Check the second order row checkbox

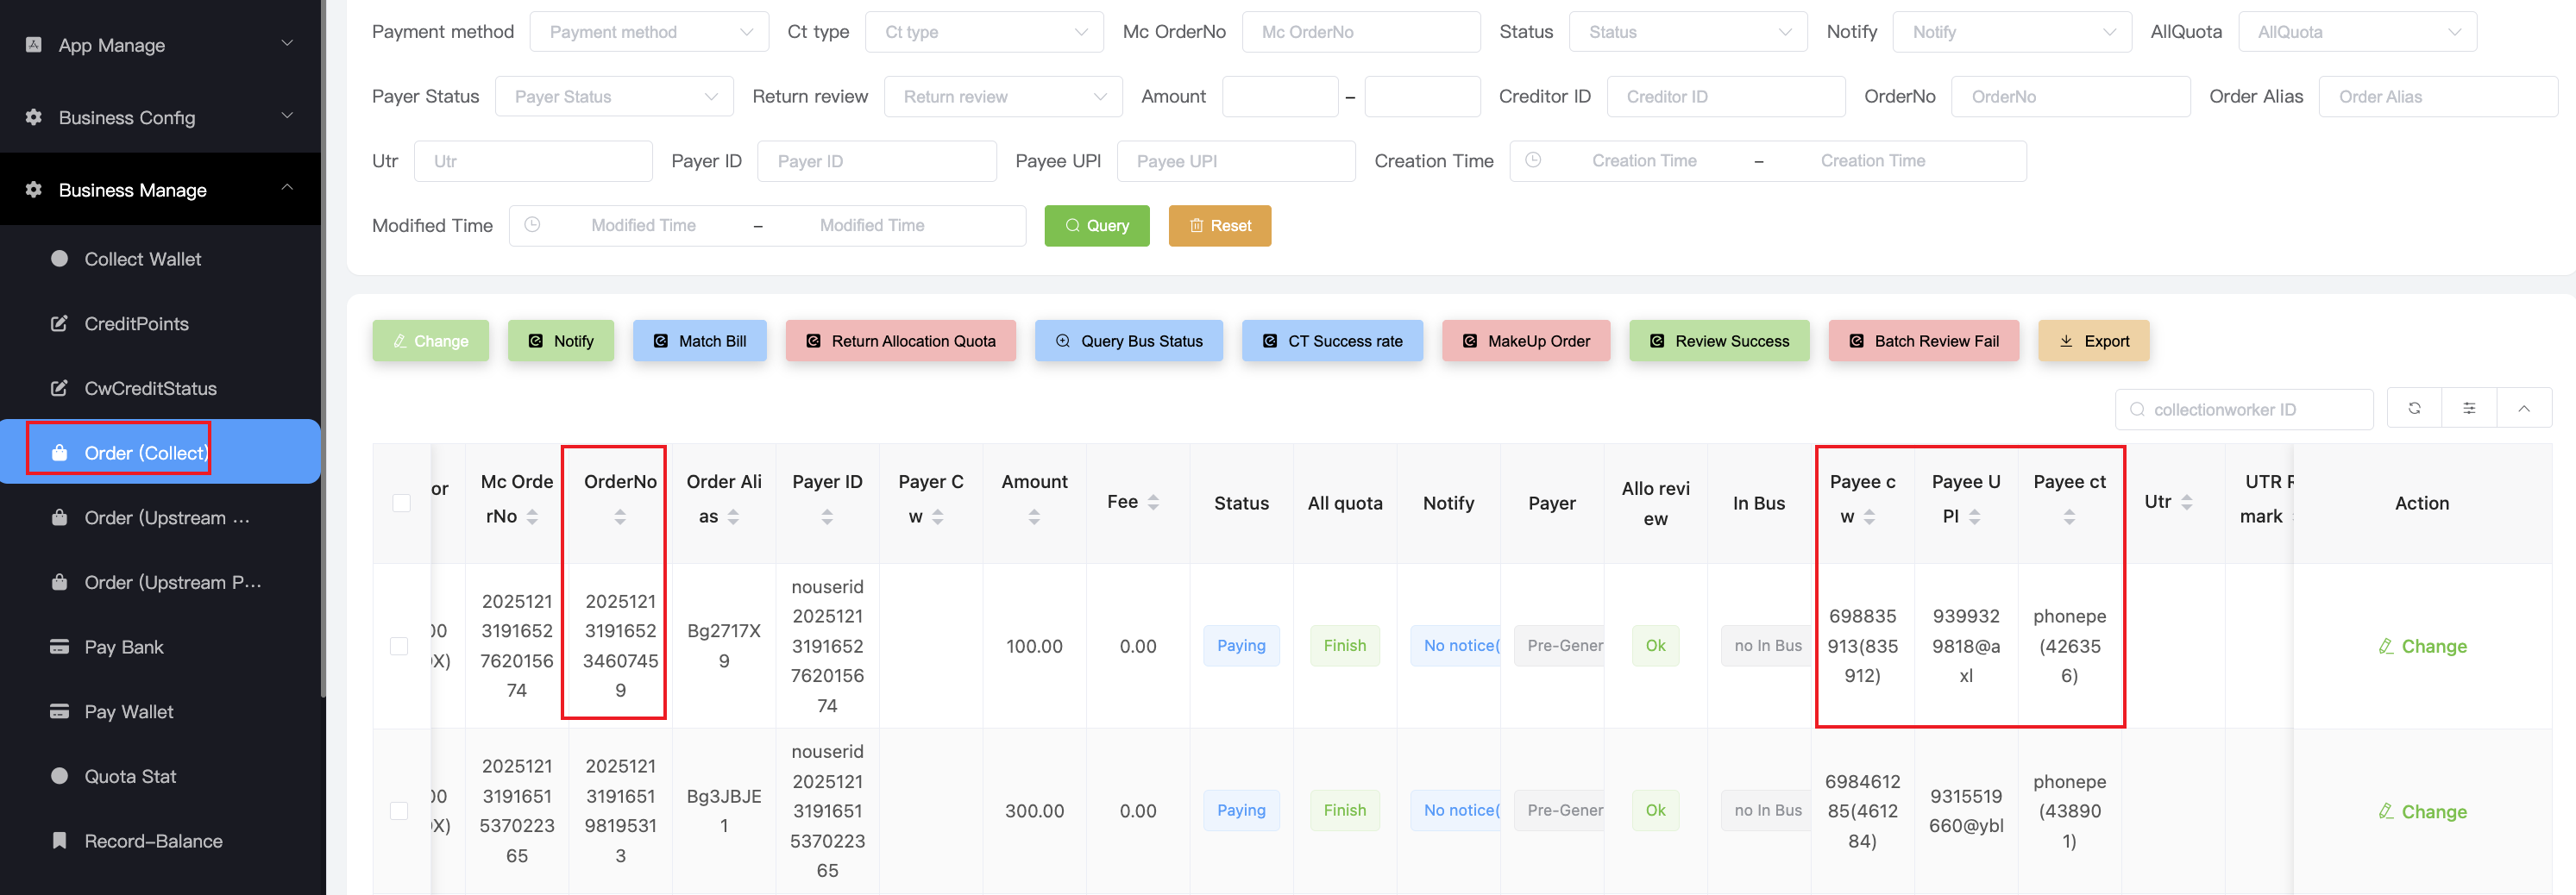click(400, 811)
